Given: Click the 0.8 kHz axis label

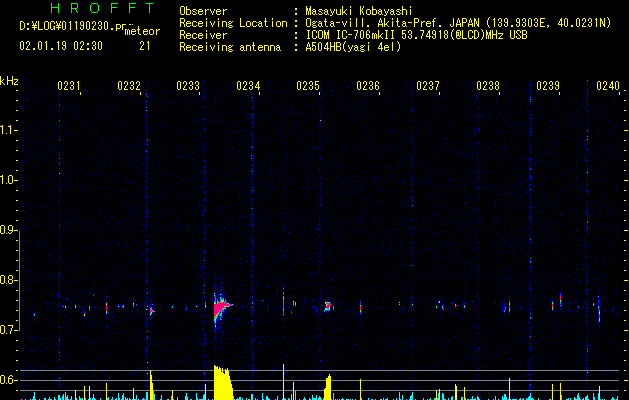Looking at the screenshot, I should (9, 280).
